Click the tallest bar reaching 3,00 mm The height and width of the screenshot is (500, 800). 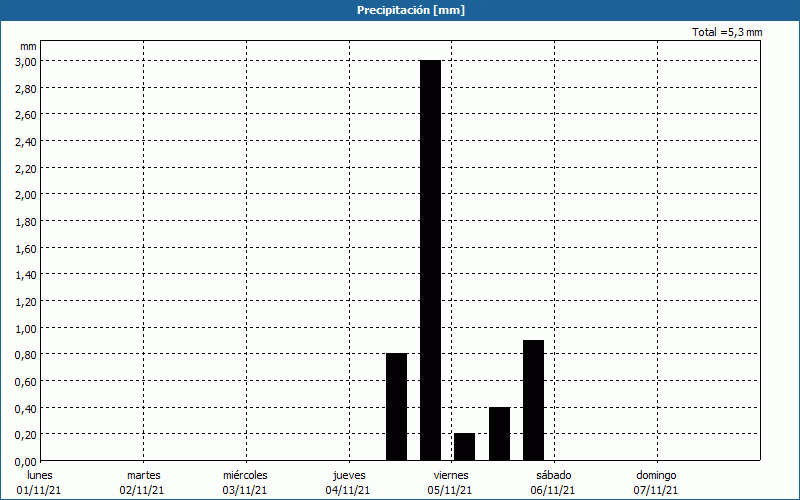tap(430, 260)
